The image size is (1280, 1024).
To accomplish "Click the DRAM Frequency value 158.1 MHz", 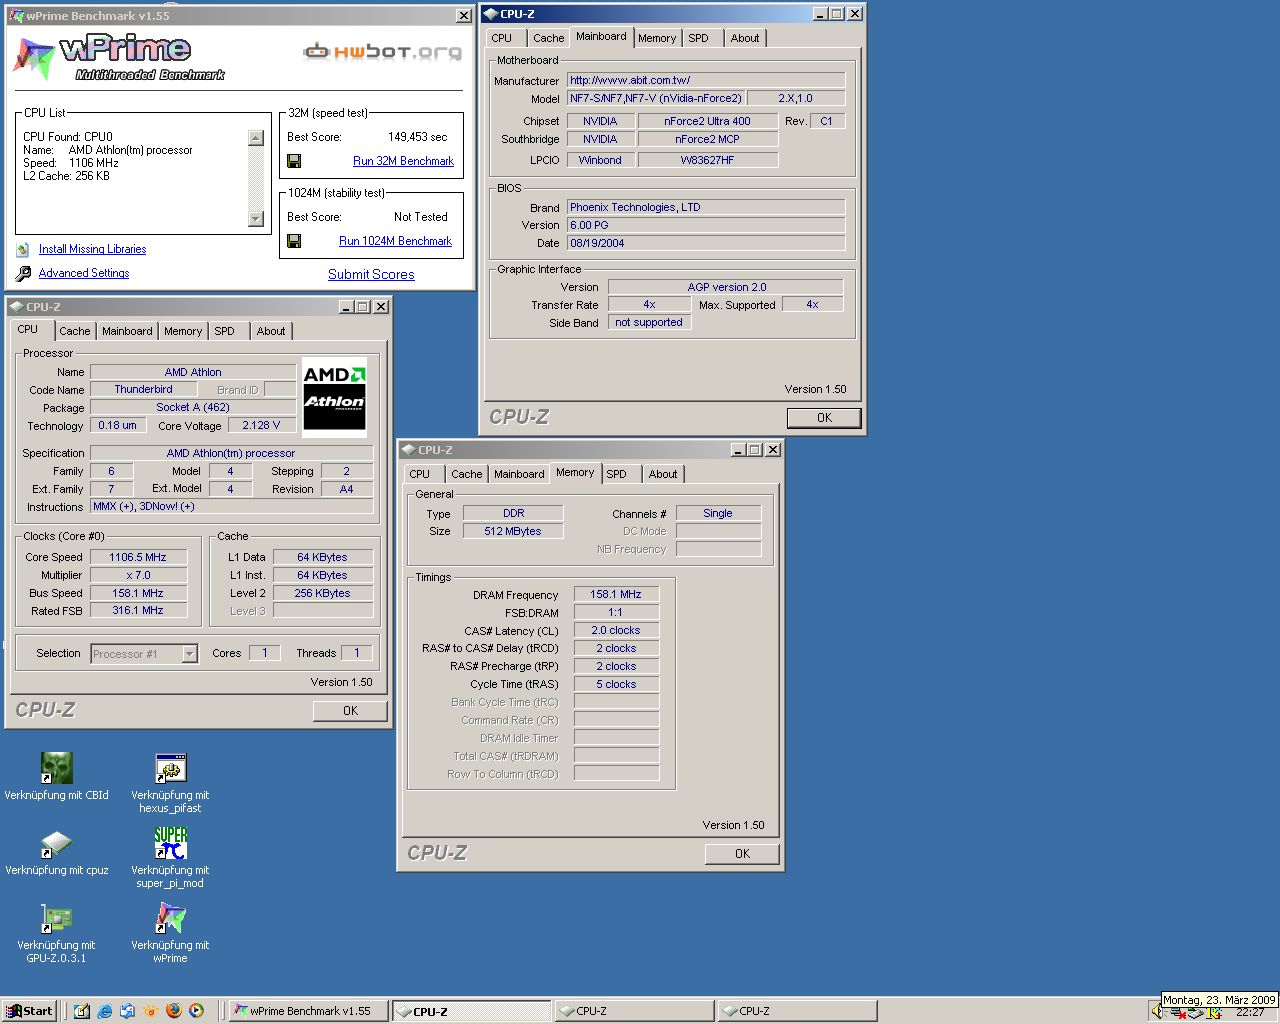I will coord(616,594).
